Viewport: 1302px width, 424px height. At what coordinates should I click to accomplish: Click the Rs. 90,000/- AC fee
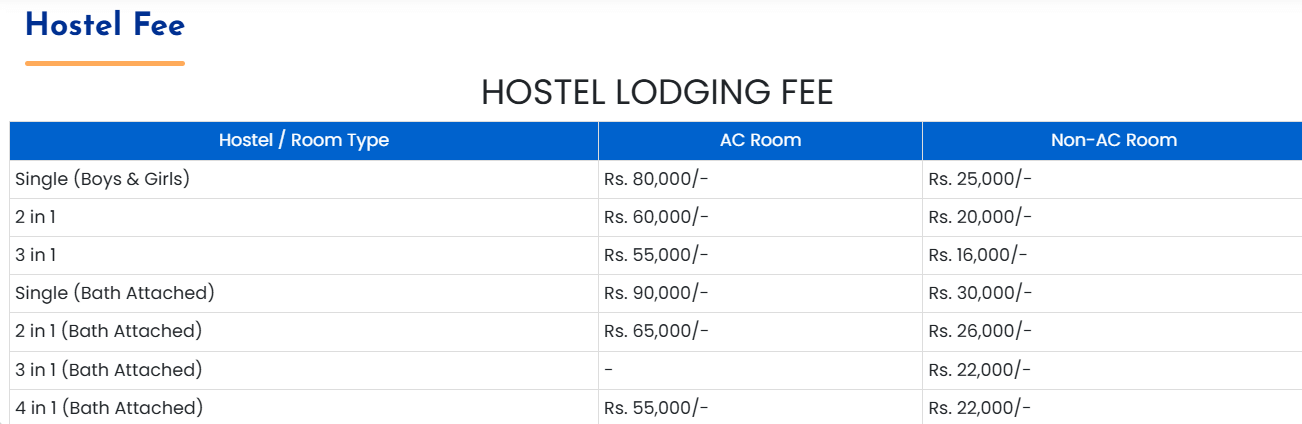[x=656, y=293]
